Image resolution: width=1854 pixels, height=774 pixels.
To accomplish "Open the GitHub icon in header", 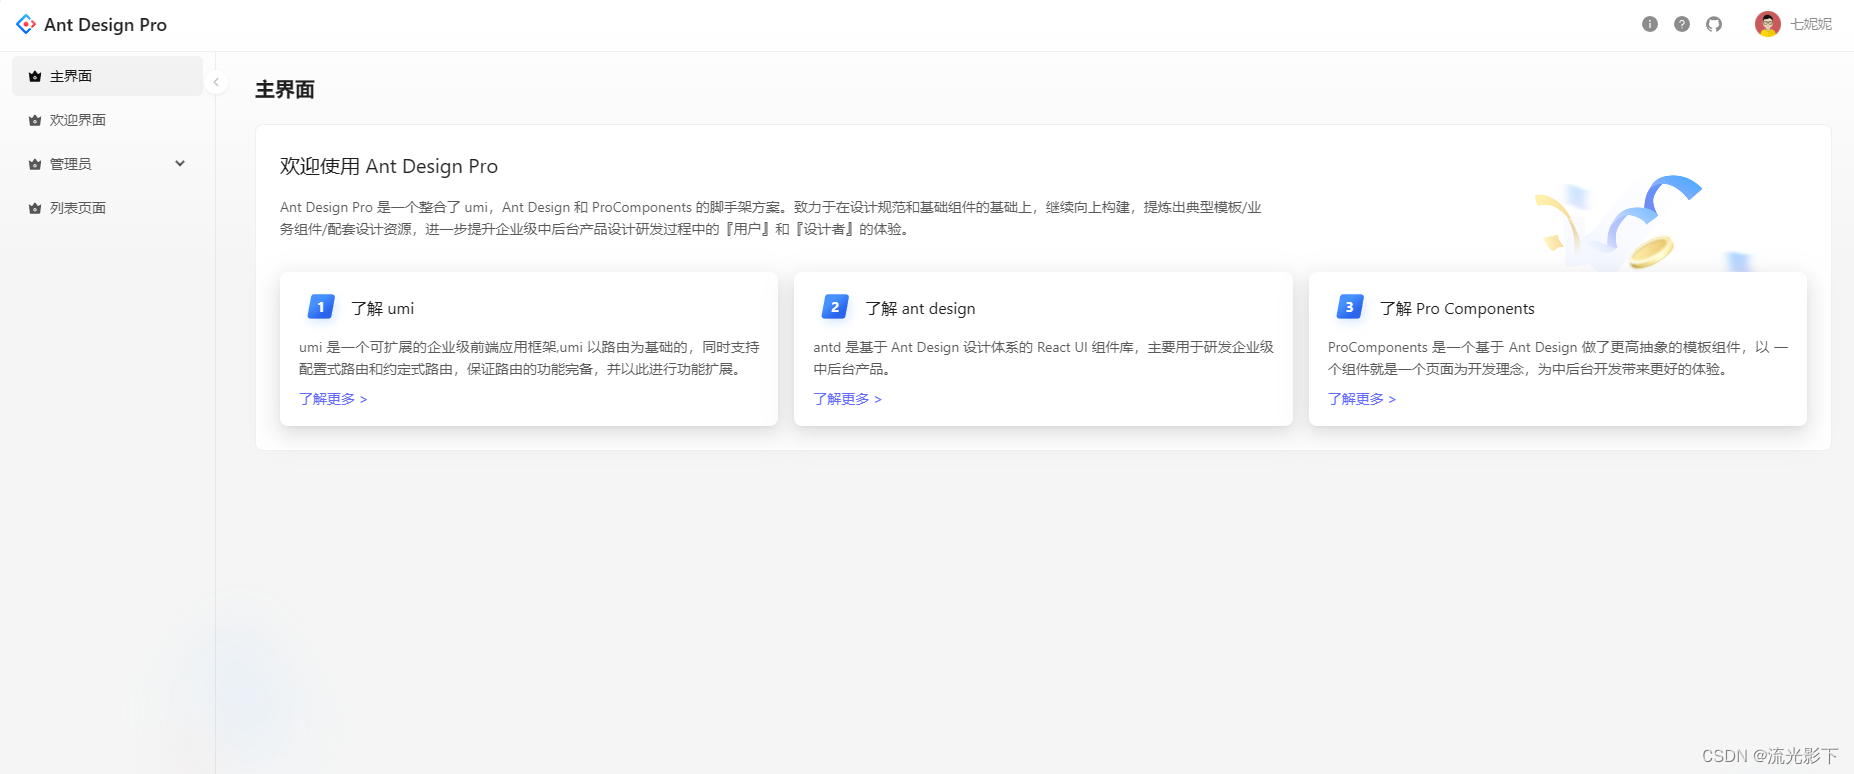I will 1714,24.
